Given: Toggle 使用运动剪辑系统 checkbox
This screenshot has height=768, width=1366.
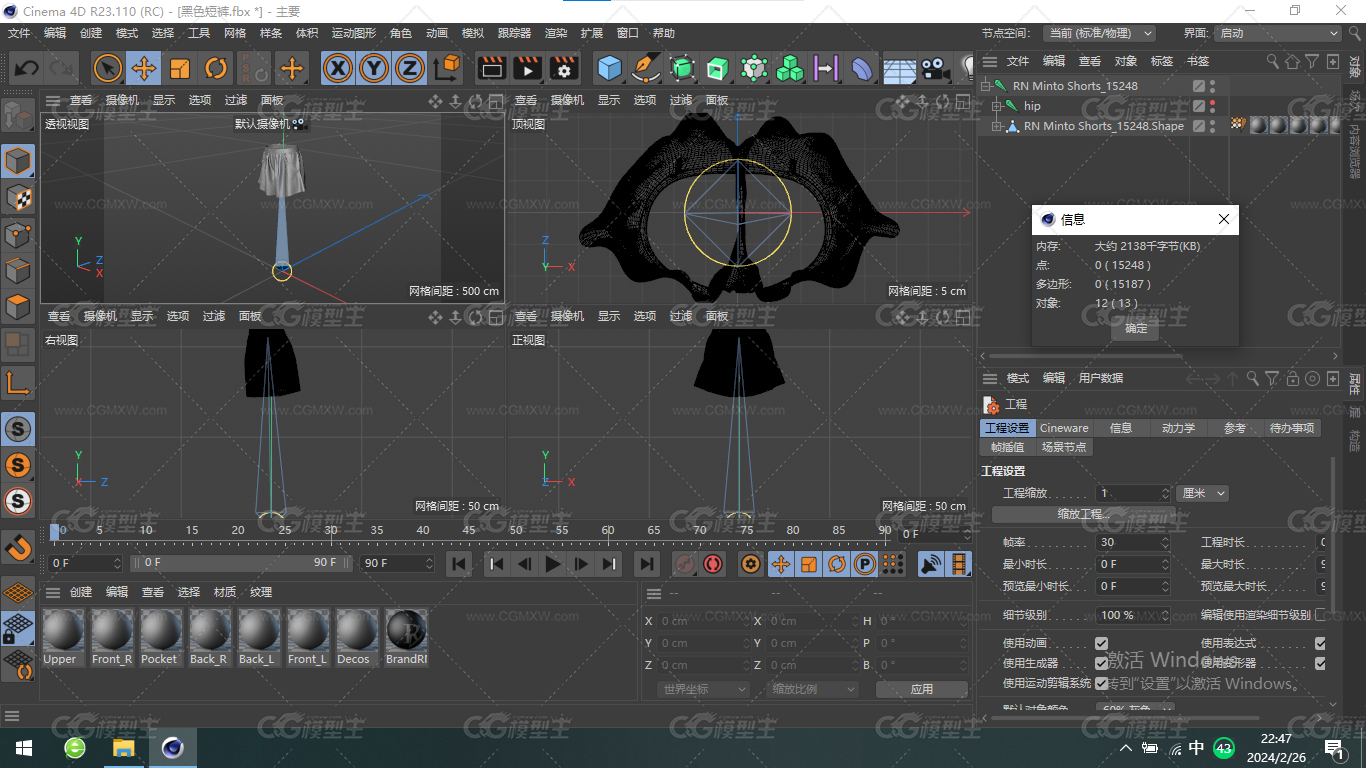Looking at the screenshot, I should [x=1101, y=683].
